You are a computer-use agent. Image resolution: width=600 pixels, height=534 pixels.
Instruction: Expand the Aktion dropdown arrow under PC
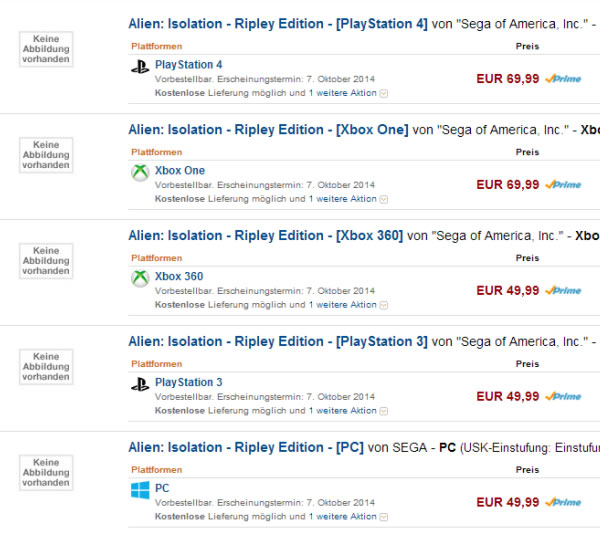383,517
